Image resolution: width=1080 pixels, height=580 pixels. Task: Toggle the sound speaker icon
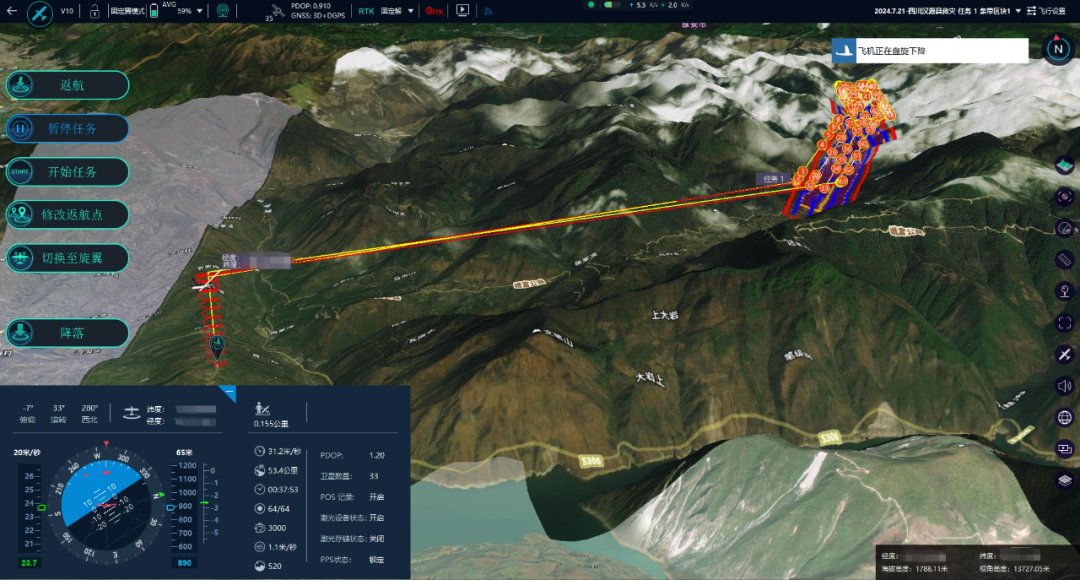(x=1064, y=386)
